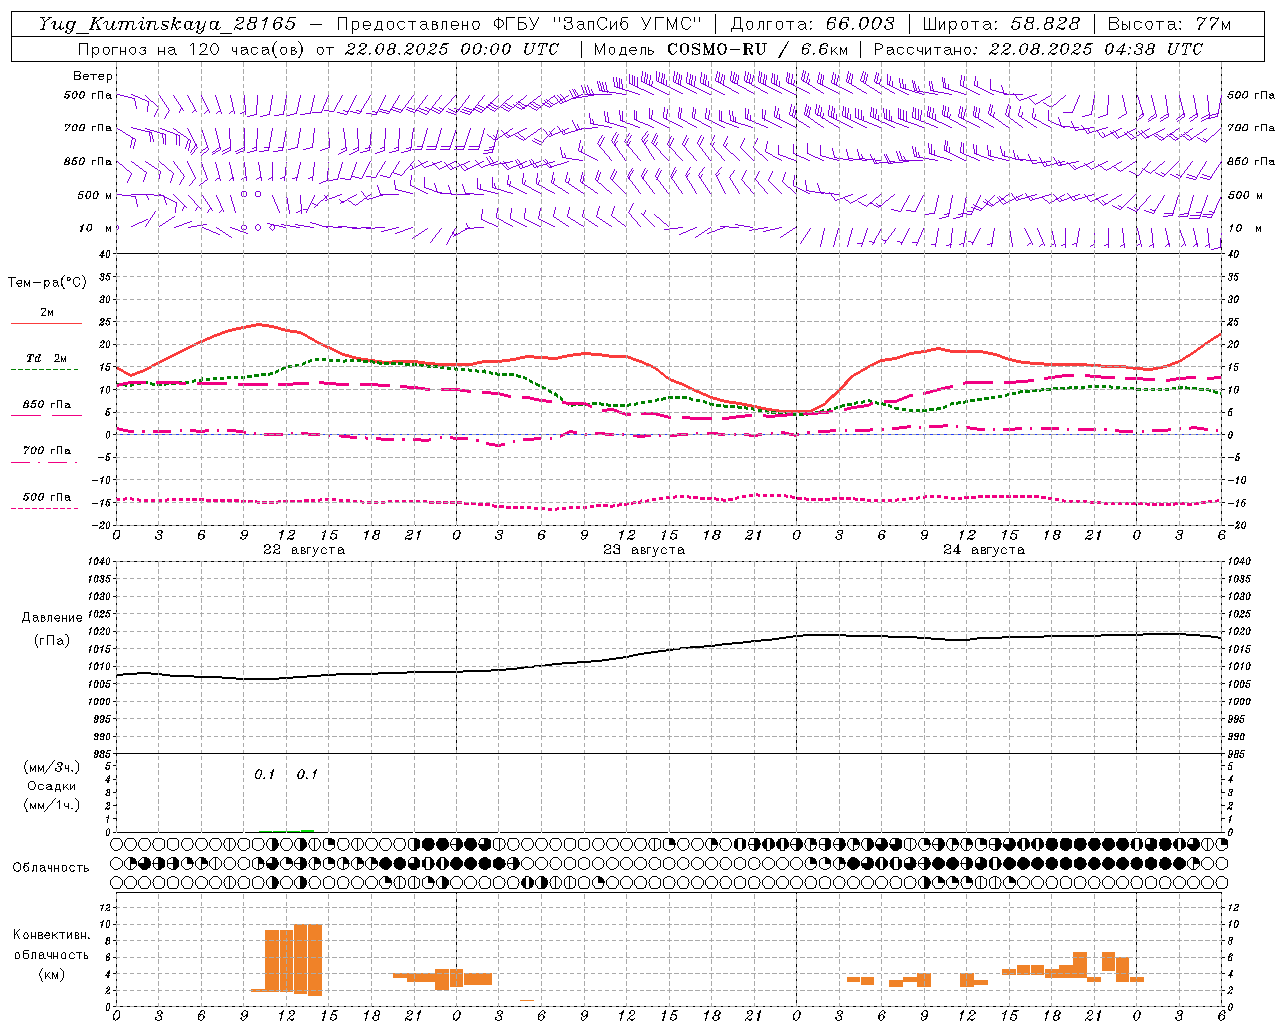Click the Облачность row label
Screen dimensions: 1280x1024
coord(51,867)
